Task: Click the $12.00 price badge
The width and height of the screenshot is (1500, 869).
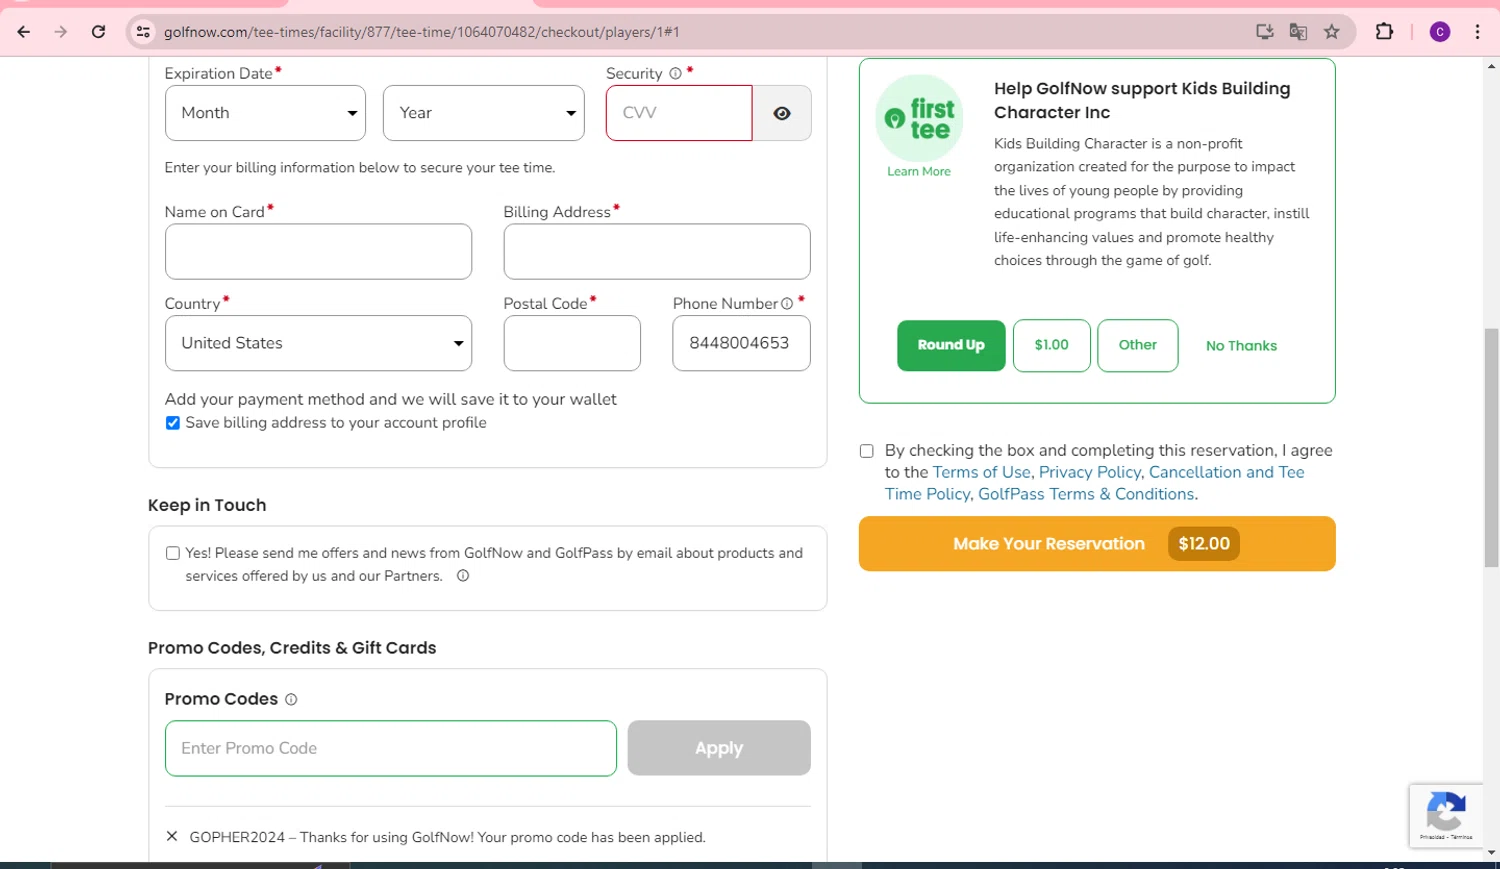Action: [x=1204, y=544]
